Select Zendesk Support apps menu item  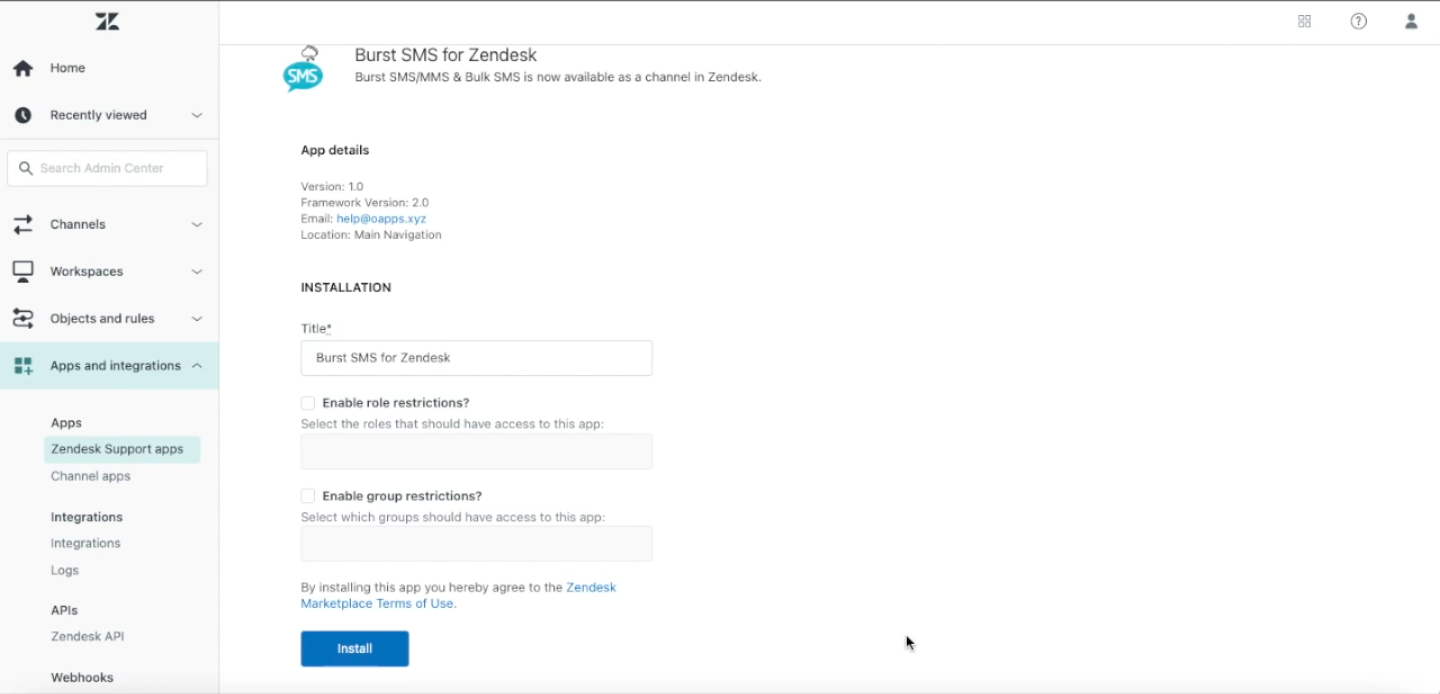[x=122, y=450]
